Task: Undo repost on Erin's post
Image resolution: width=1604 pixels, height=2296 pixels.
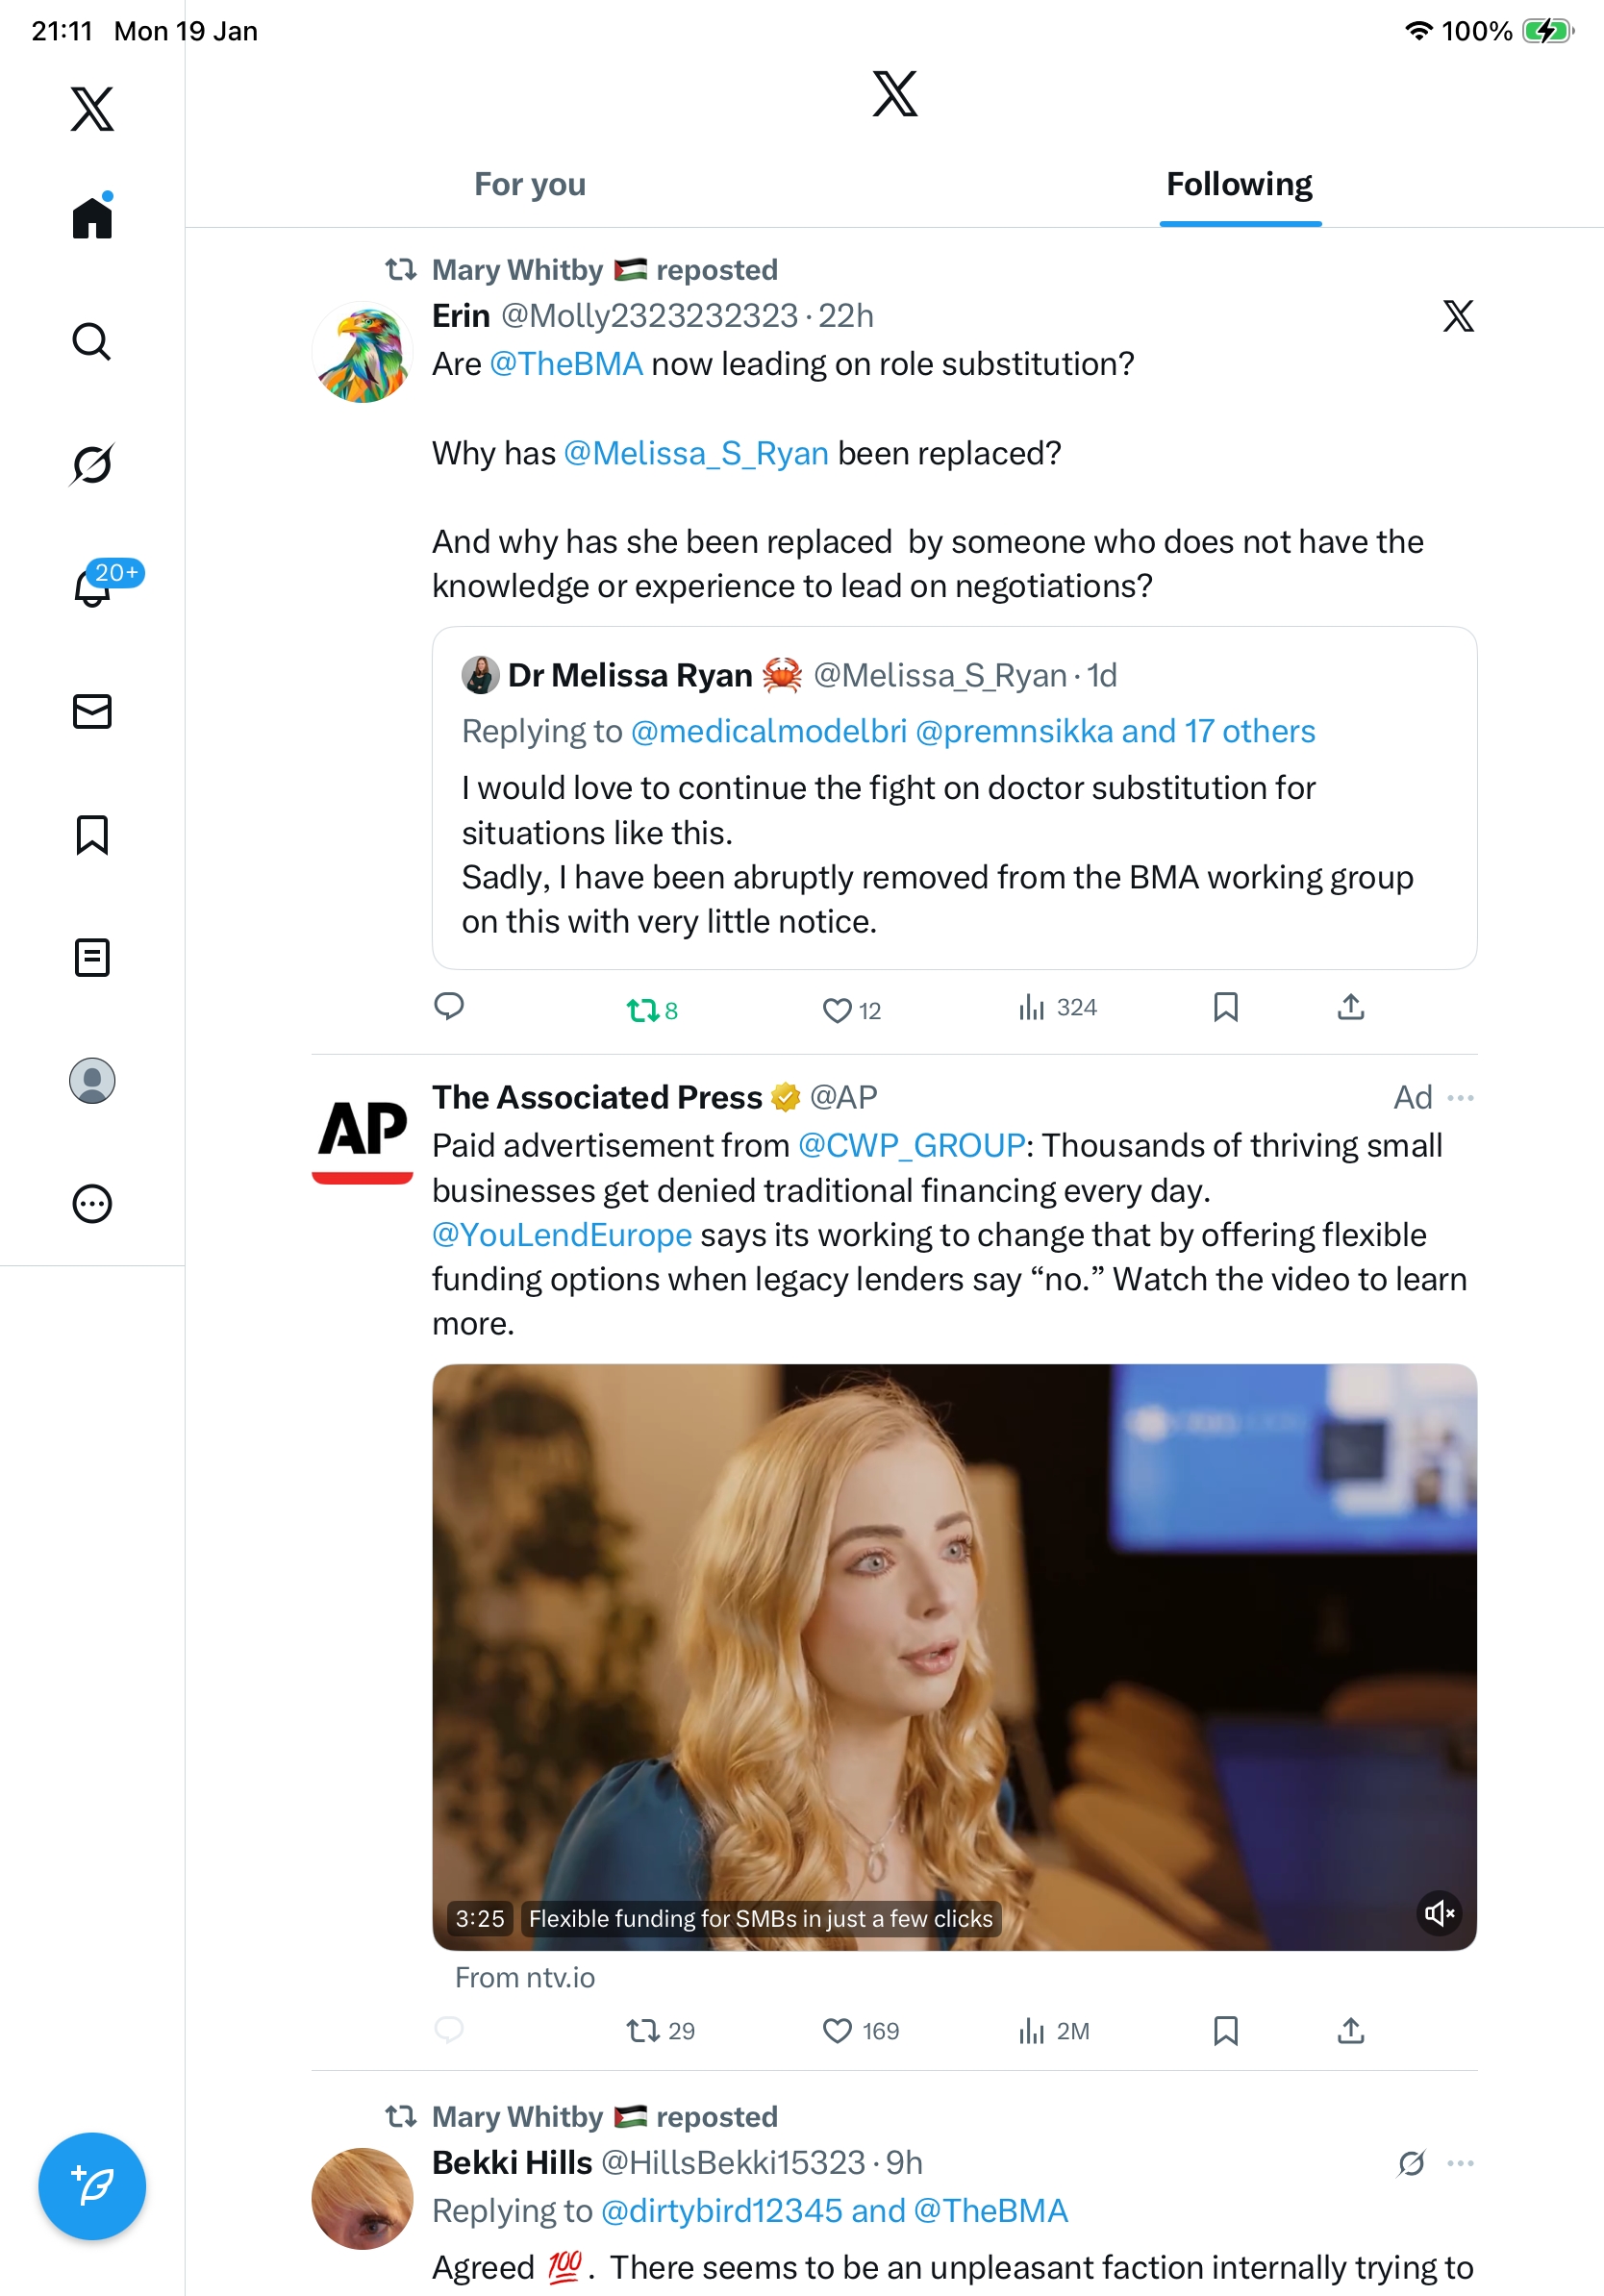Action: coord(642,1010)
